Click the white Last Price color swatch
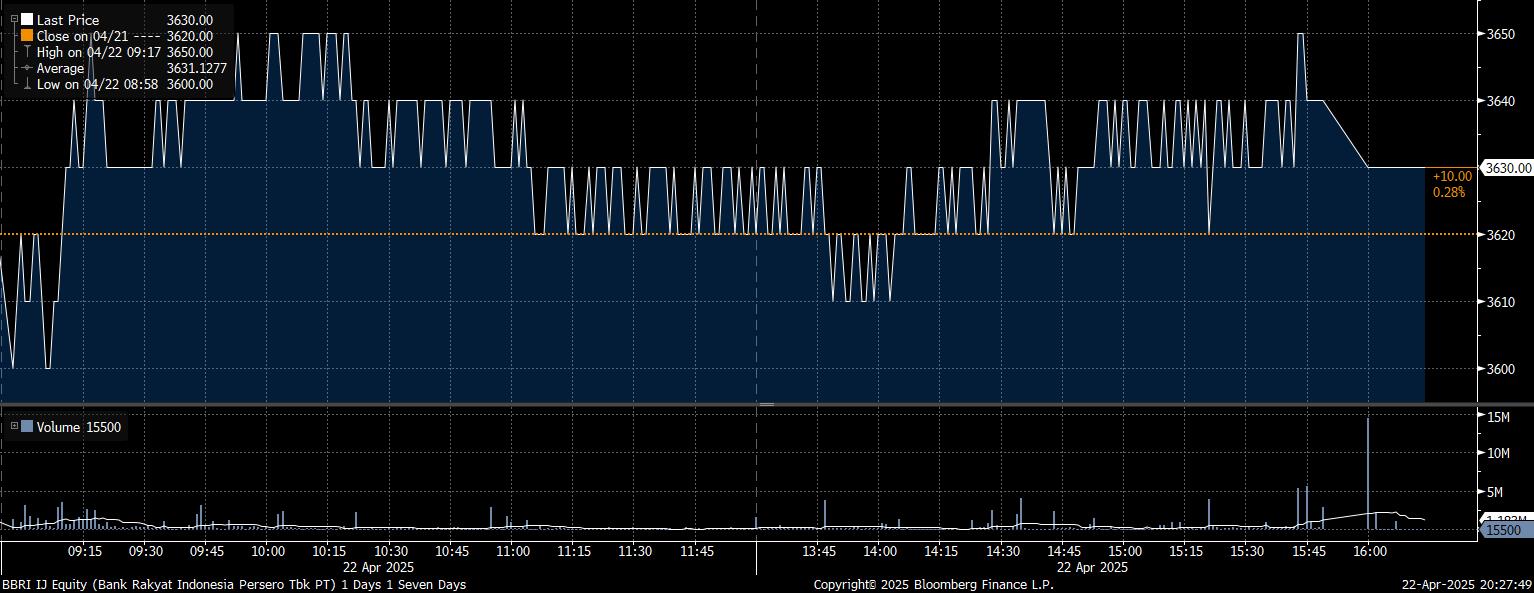1534x593 pixels. (x=27, y=20)
